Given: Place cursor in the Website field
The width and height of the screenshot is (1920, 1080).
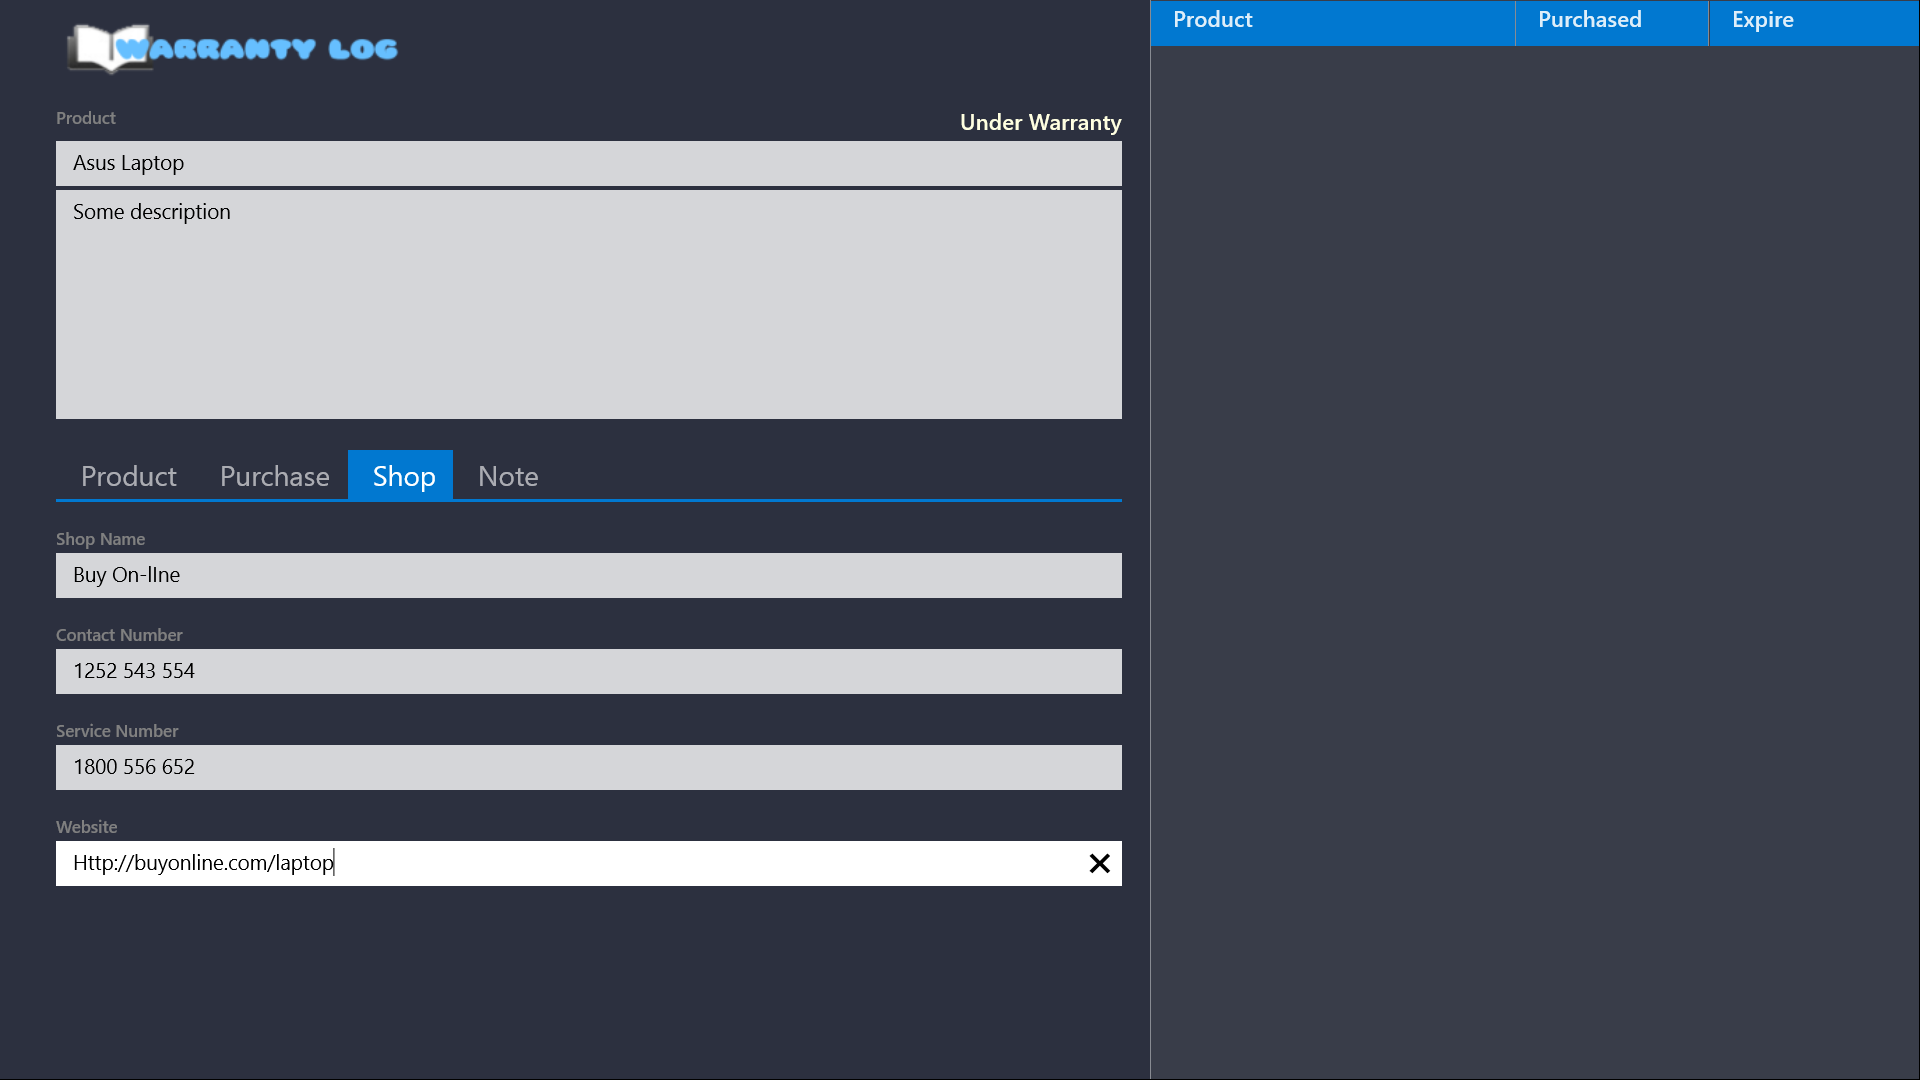Looking at the screenshot, I should (588, 863).
